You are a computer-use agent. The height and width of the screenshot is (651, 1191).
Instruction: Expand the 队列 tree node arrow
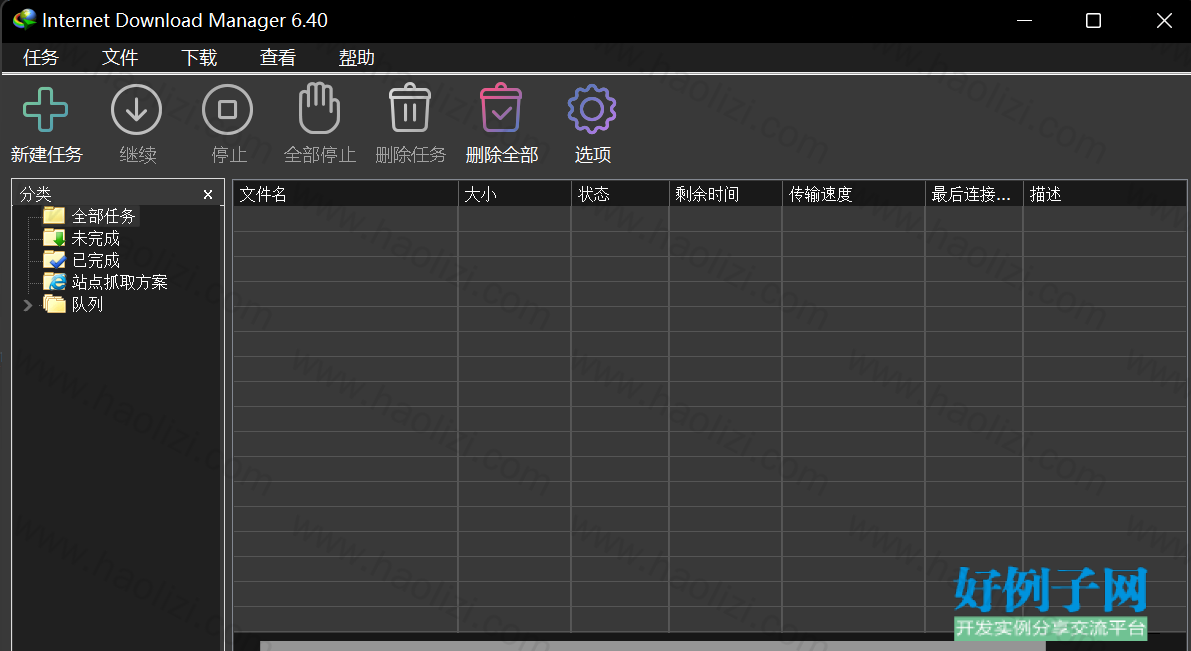point(28,305)
